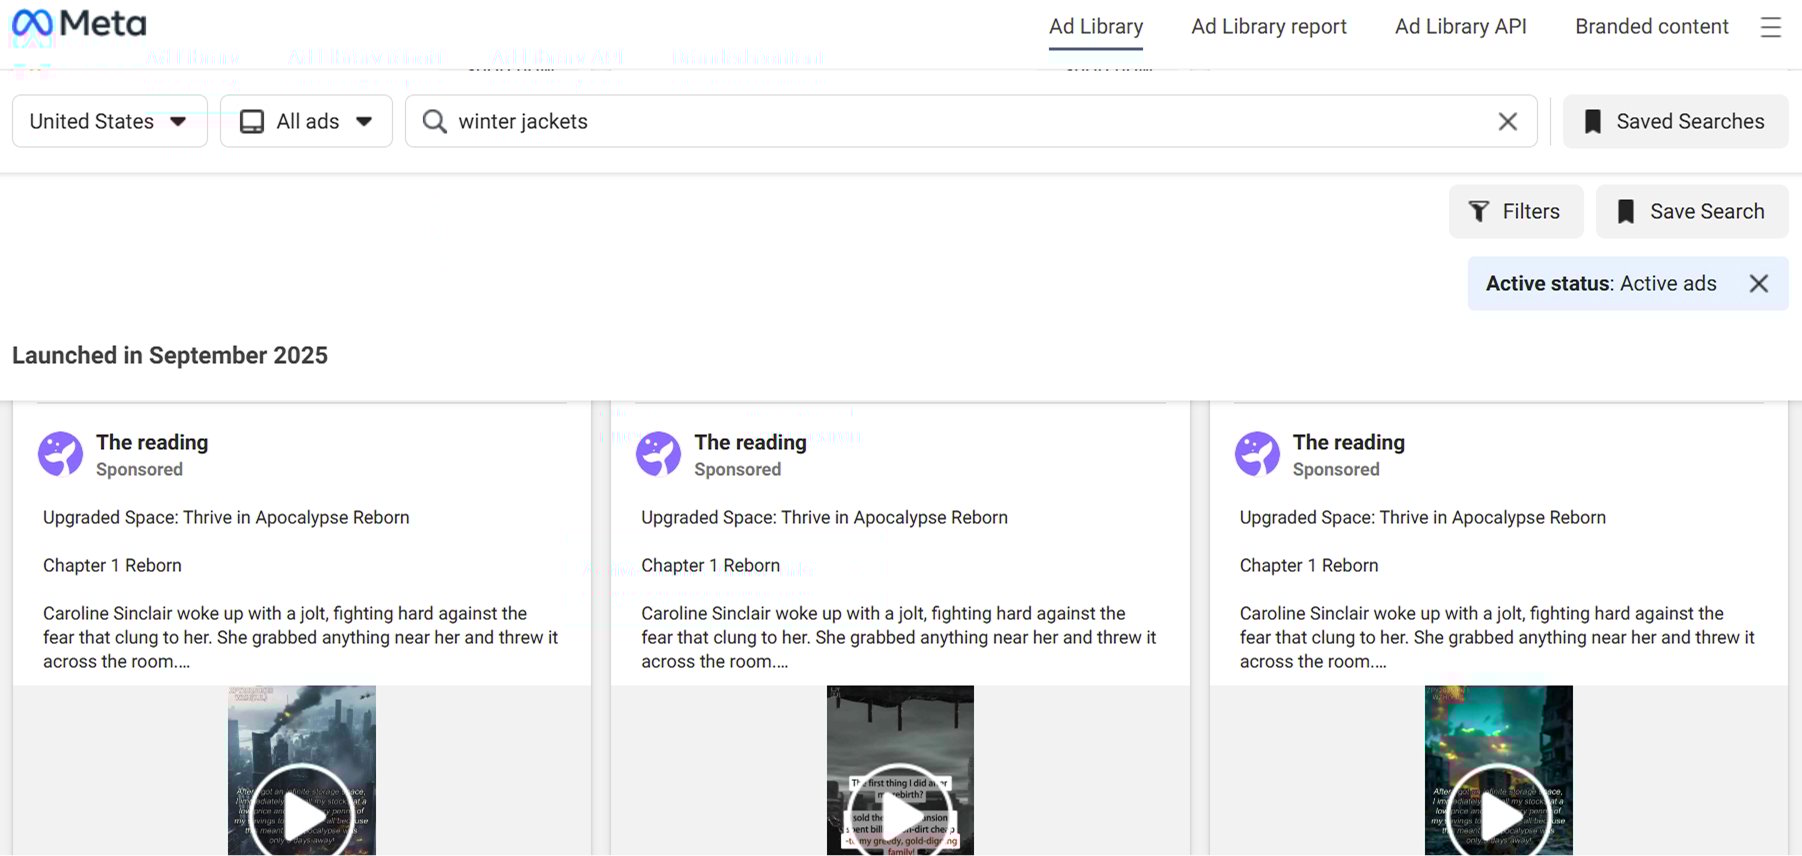Expand the United States country dropdown
This screenshot has width=1802, height=856.
click(109, 122)
